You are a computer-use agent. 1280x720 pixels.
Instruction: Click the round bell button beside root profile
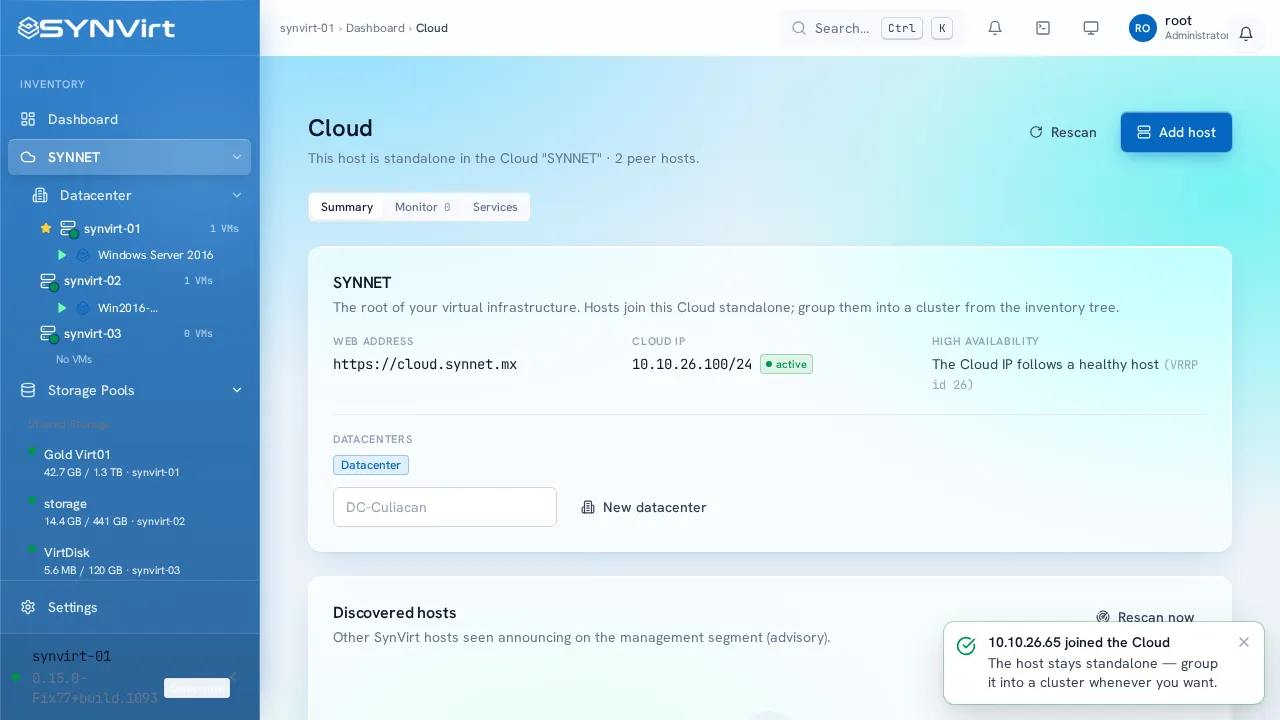click(1246, 33)
